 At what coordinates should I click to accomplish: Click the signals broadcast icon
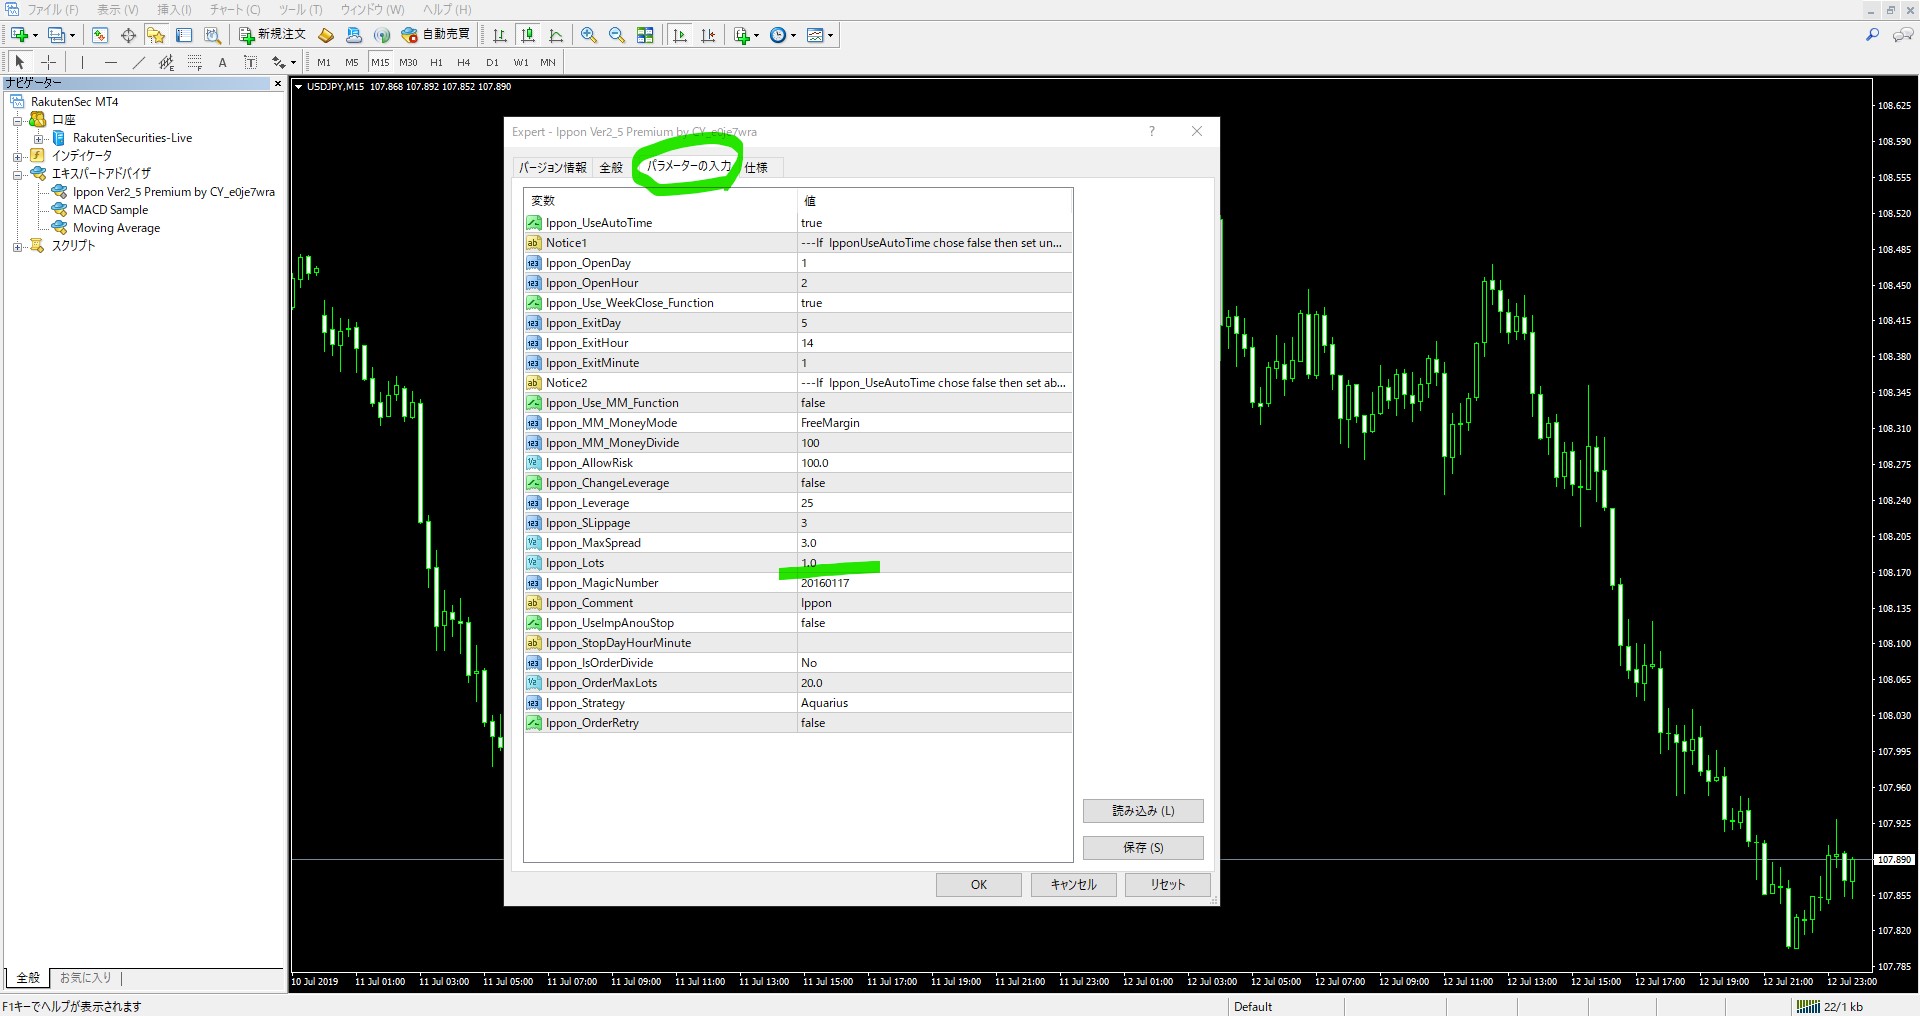click(382, 35)
